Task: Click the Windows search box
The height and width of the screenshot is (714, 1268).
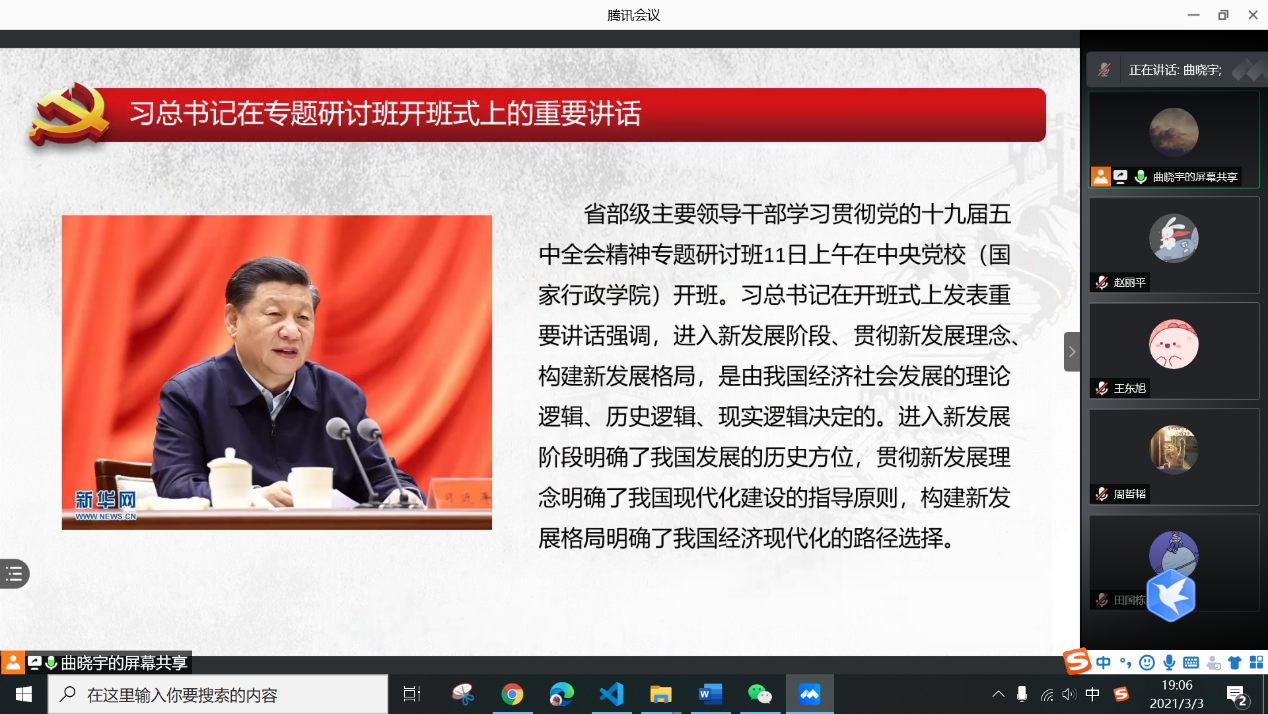Action: 218,694
